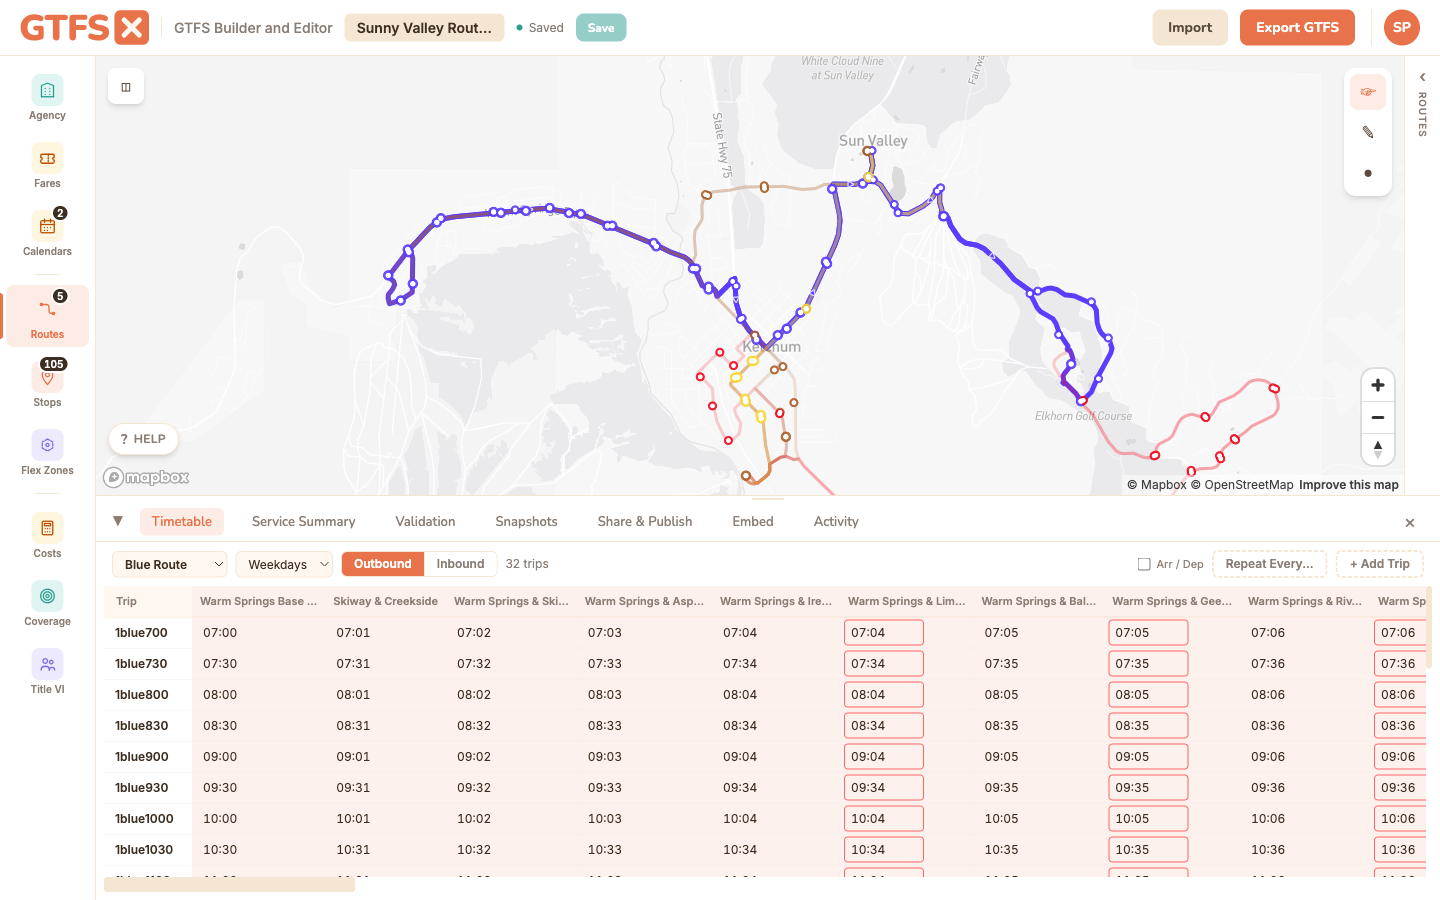Open the Calendars section icon
Viewport: 1440px width, 900px height.
pyautogui.click(x=47, y=226)
